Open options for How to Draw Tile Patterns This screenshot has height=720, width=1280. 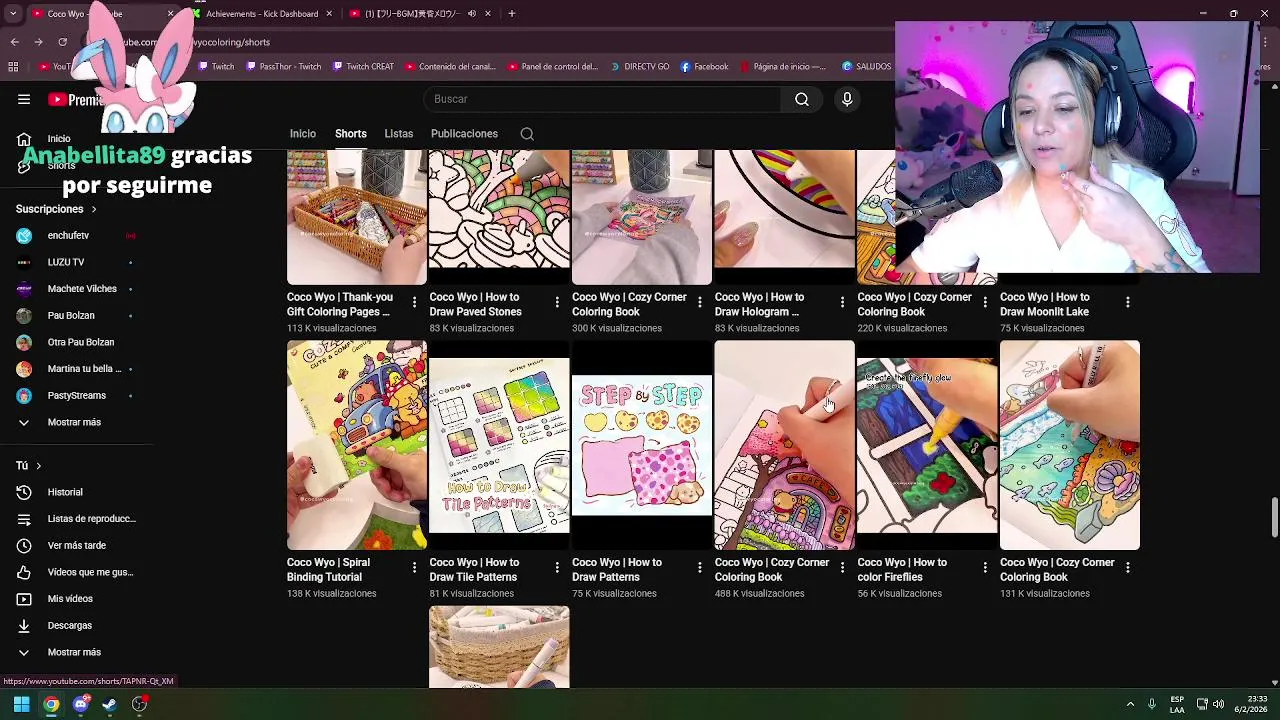pos(557,567)
